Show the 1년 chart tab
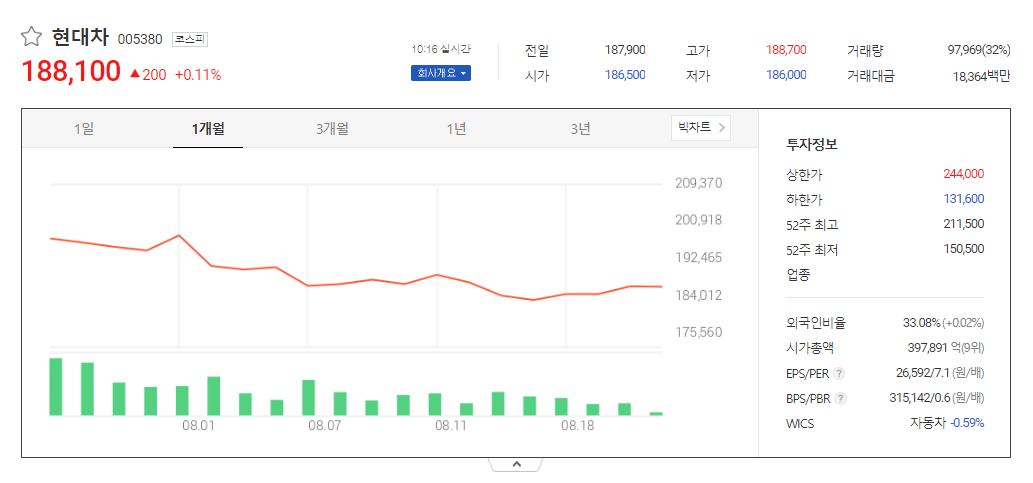This screenshot has height=483, width=1033. tap(456, 128)
